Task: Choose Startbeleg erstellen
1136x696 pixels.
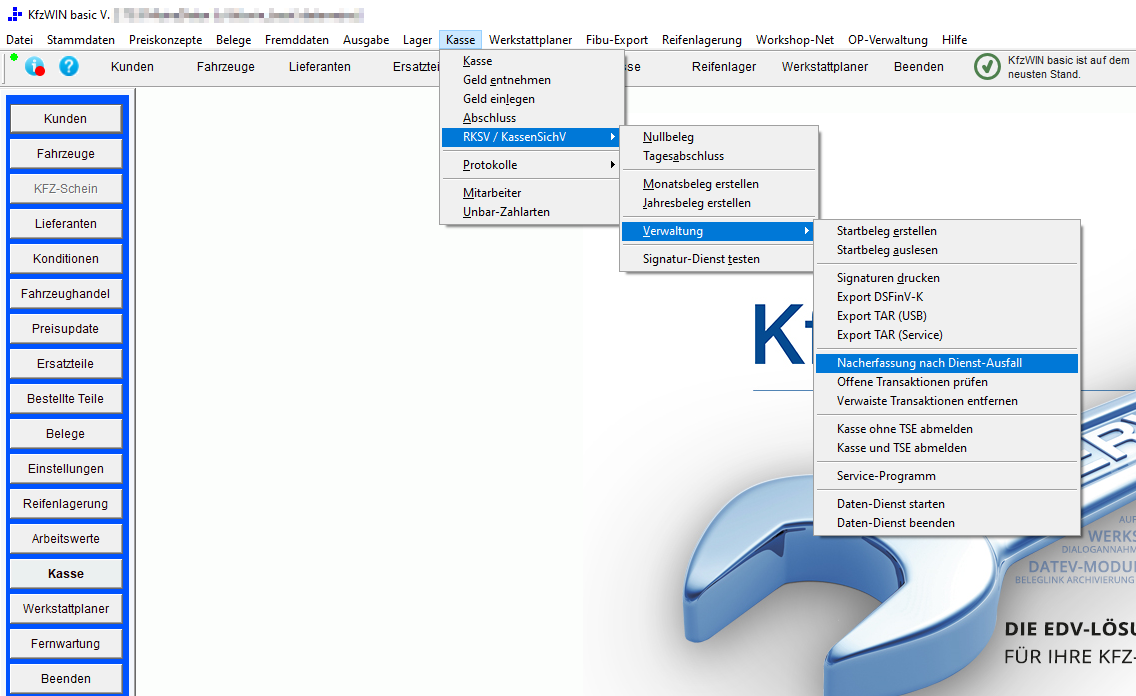Action: coord(946,231)
